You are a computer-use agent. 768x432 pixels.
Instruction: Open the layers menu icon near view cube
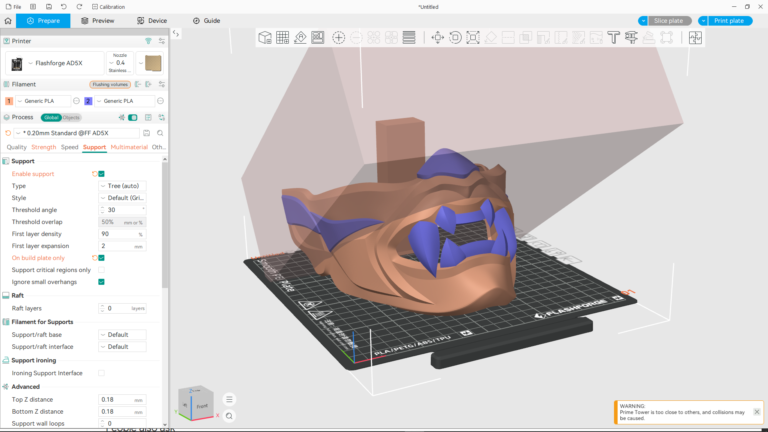coord(229,400)
